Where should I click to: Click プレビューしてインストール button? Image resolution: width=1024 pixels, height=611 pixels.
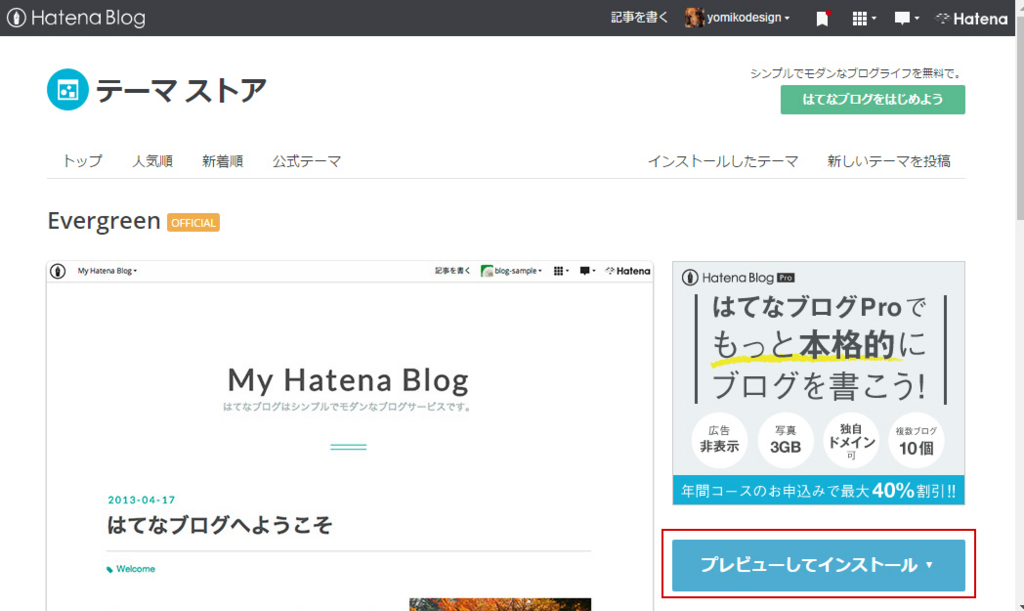pos(818,565)
